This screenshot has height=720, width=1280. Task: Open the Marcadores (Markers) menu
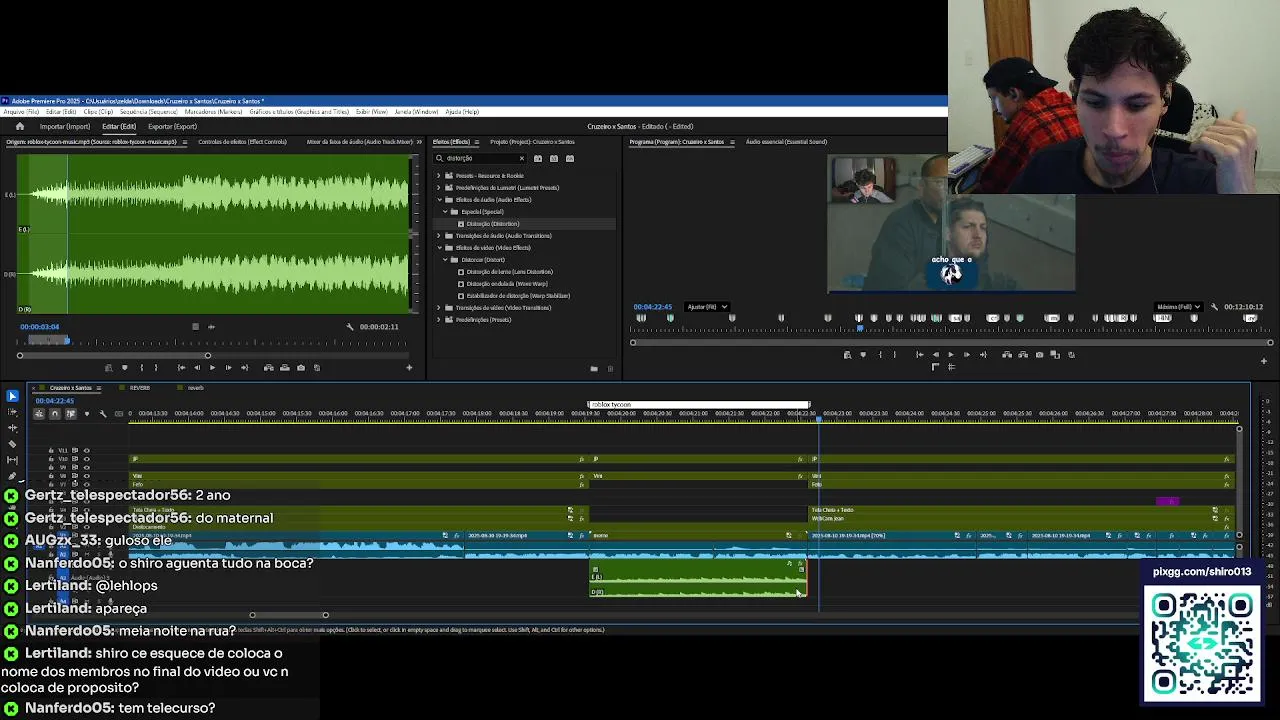point(214,112)
